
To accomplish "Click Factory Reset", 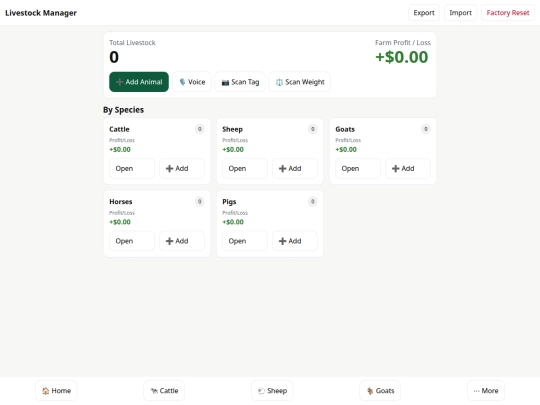I will tap(508, 13).
